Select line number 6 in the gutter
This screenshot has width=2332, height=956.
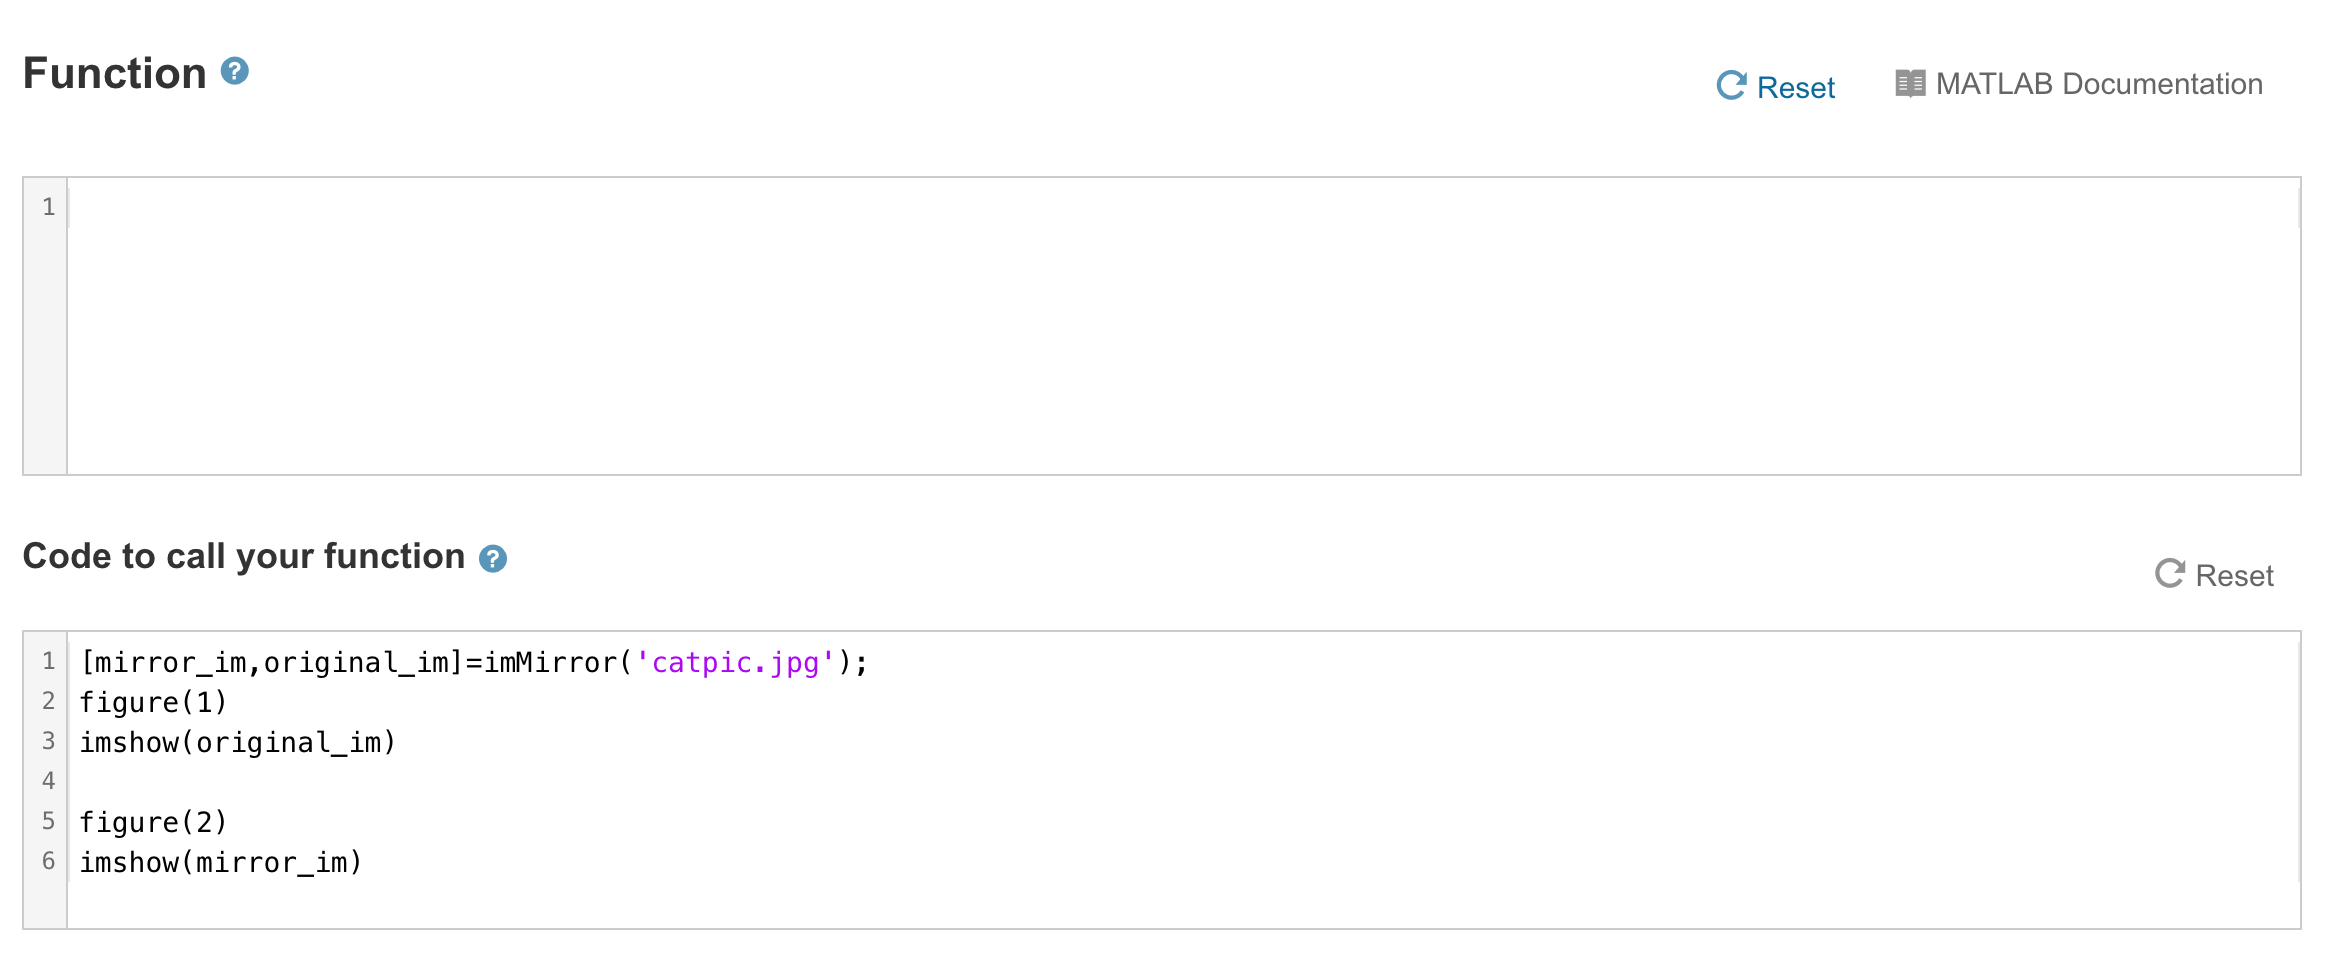47,862
